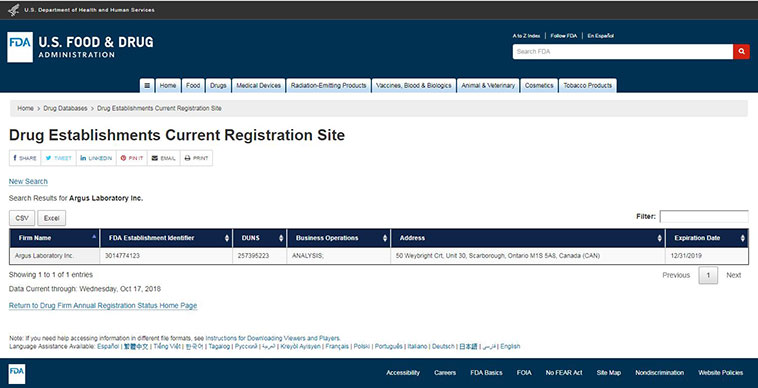Export results as CSV
The image size is (758, 388).
(x=22, y=218)
